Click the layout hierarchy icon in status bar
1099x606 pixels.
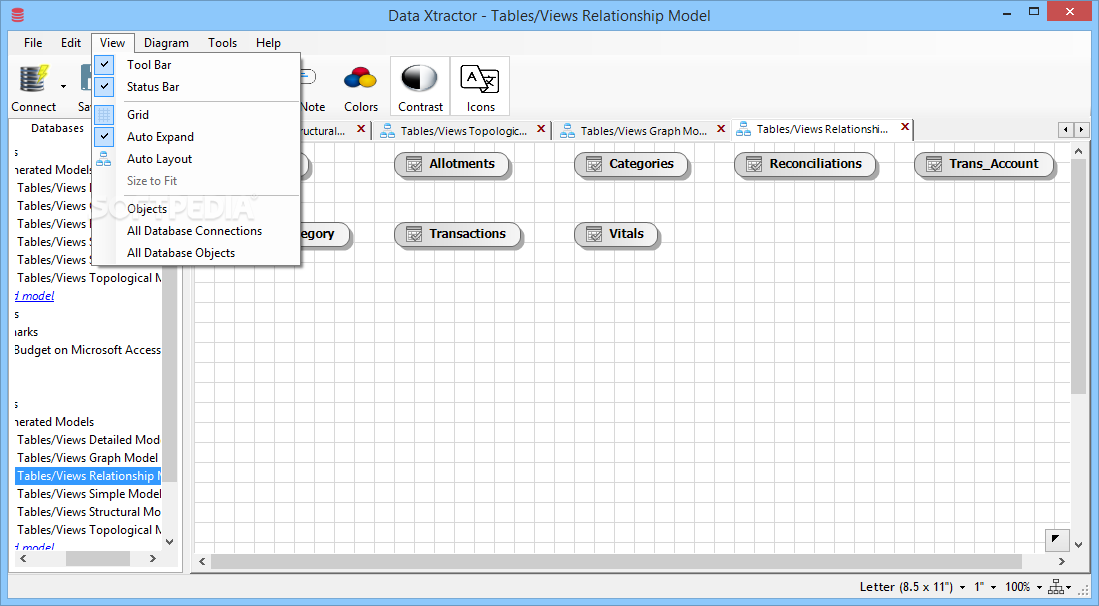(x=1056, y=587)
